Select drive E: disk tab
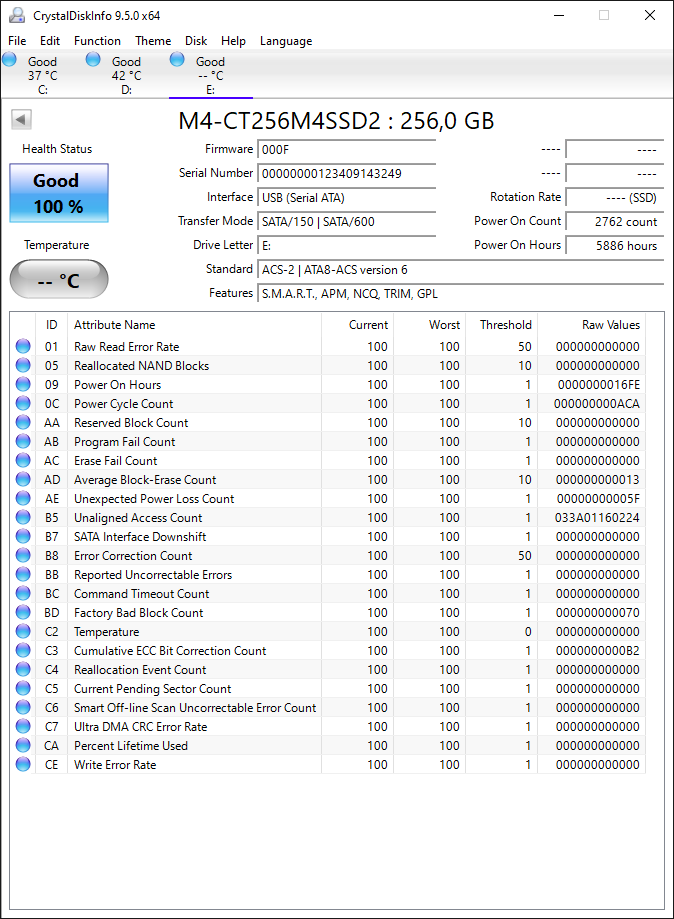674x919 pixels. (210, 75)
